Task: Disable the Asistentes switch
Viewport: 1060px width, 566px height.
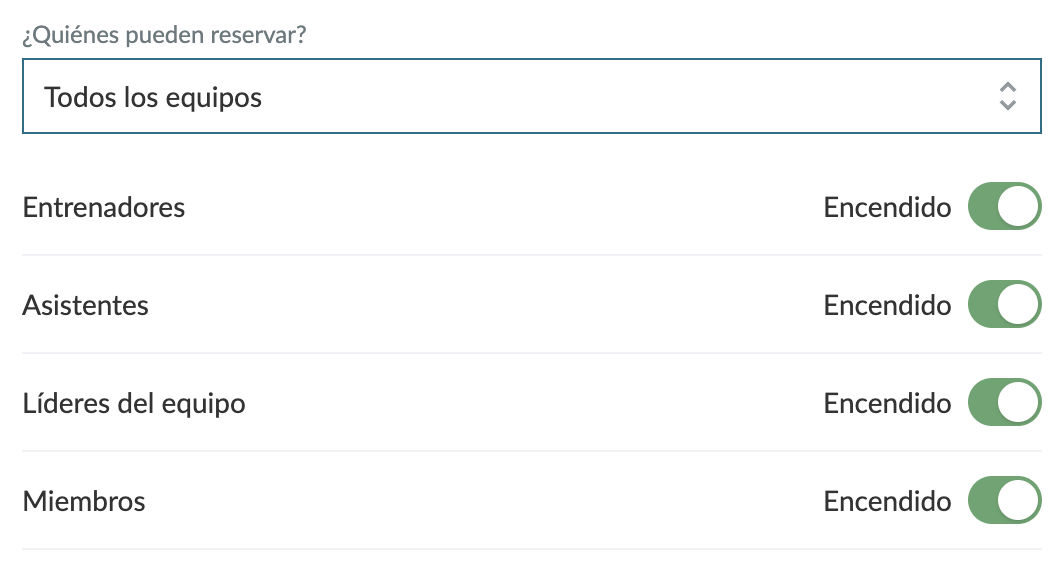Action: pos(1004,305)
